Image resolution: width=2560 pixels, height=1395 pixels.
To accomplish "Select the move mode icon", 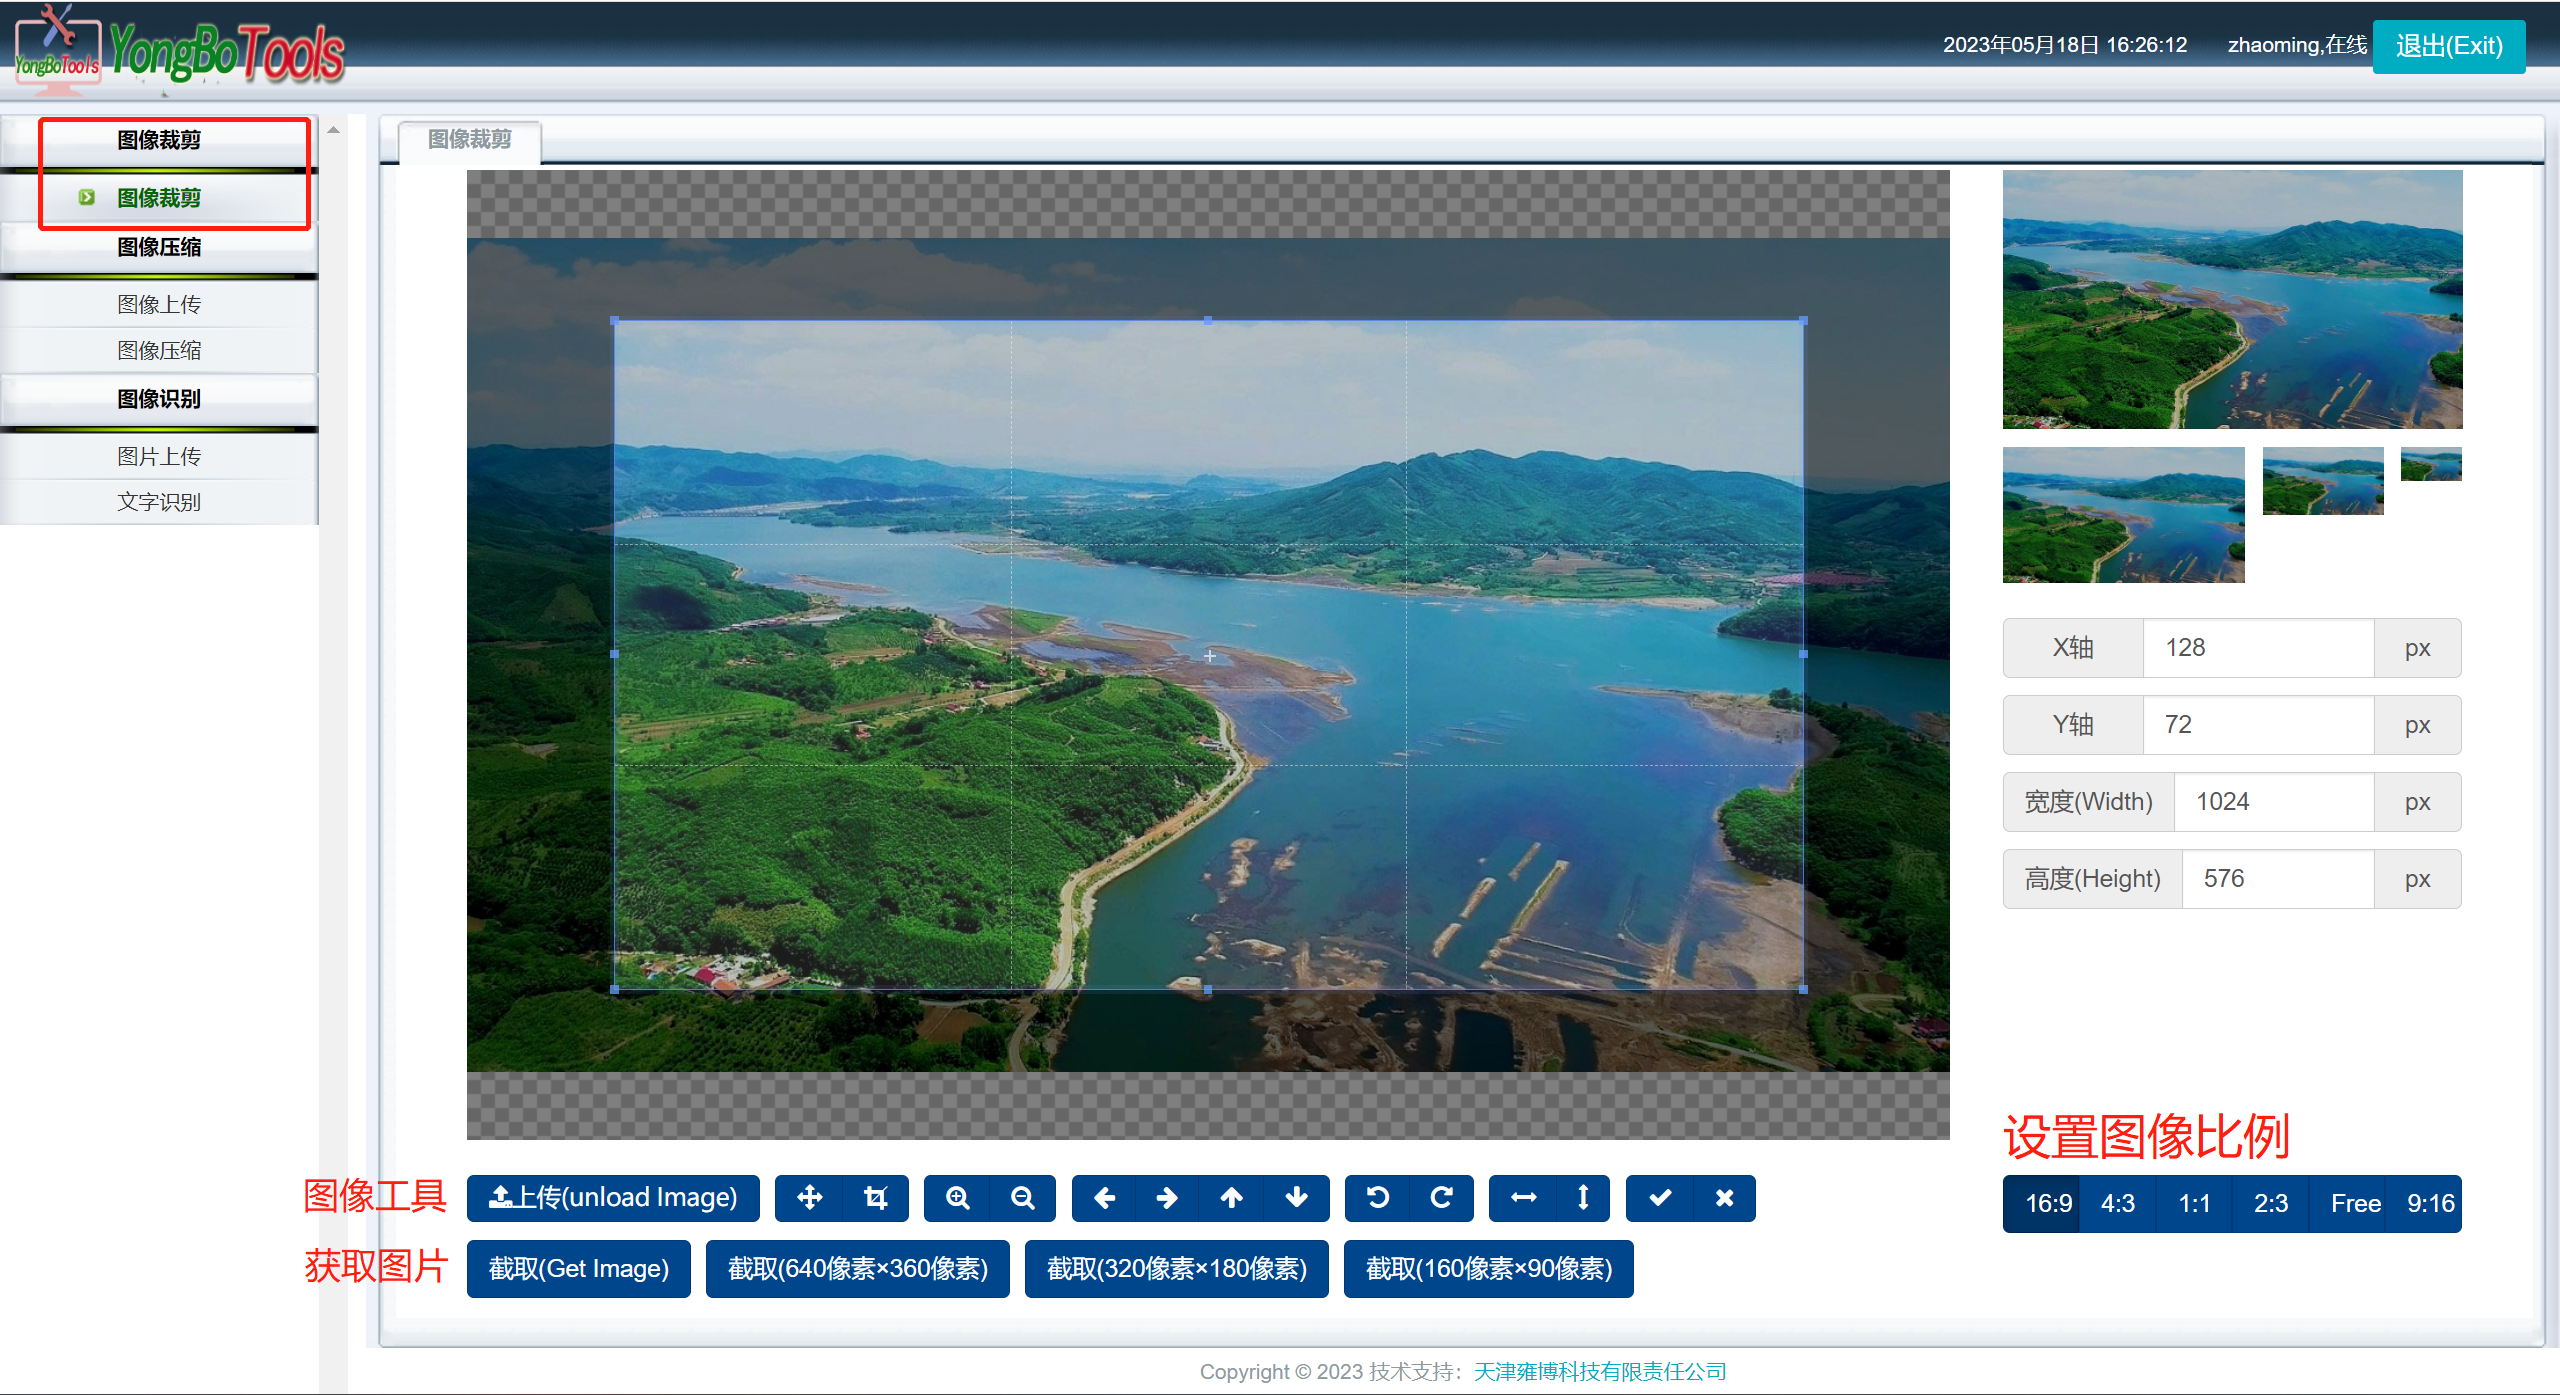I will tap(809, 1197).
